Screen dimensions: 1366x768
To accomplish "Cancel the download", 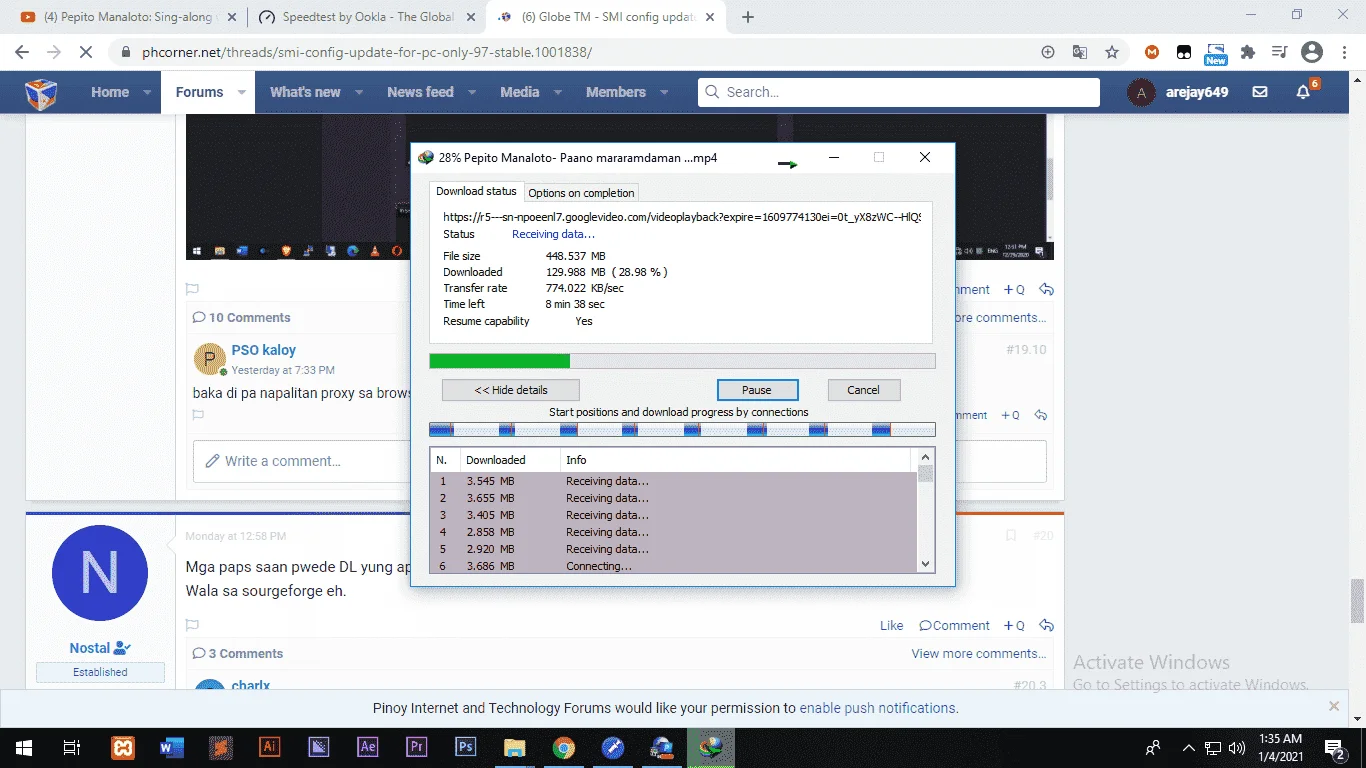I will click(x=864, y=390).
